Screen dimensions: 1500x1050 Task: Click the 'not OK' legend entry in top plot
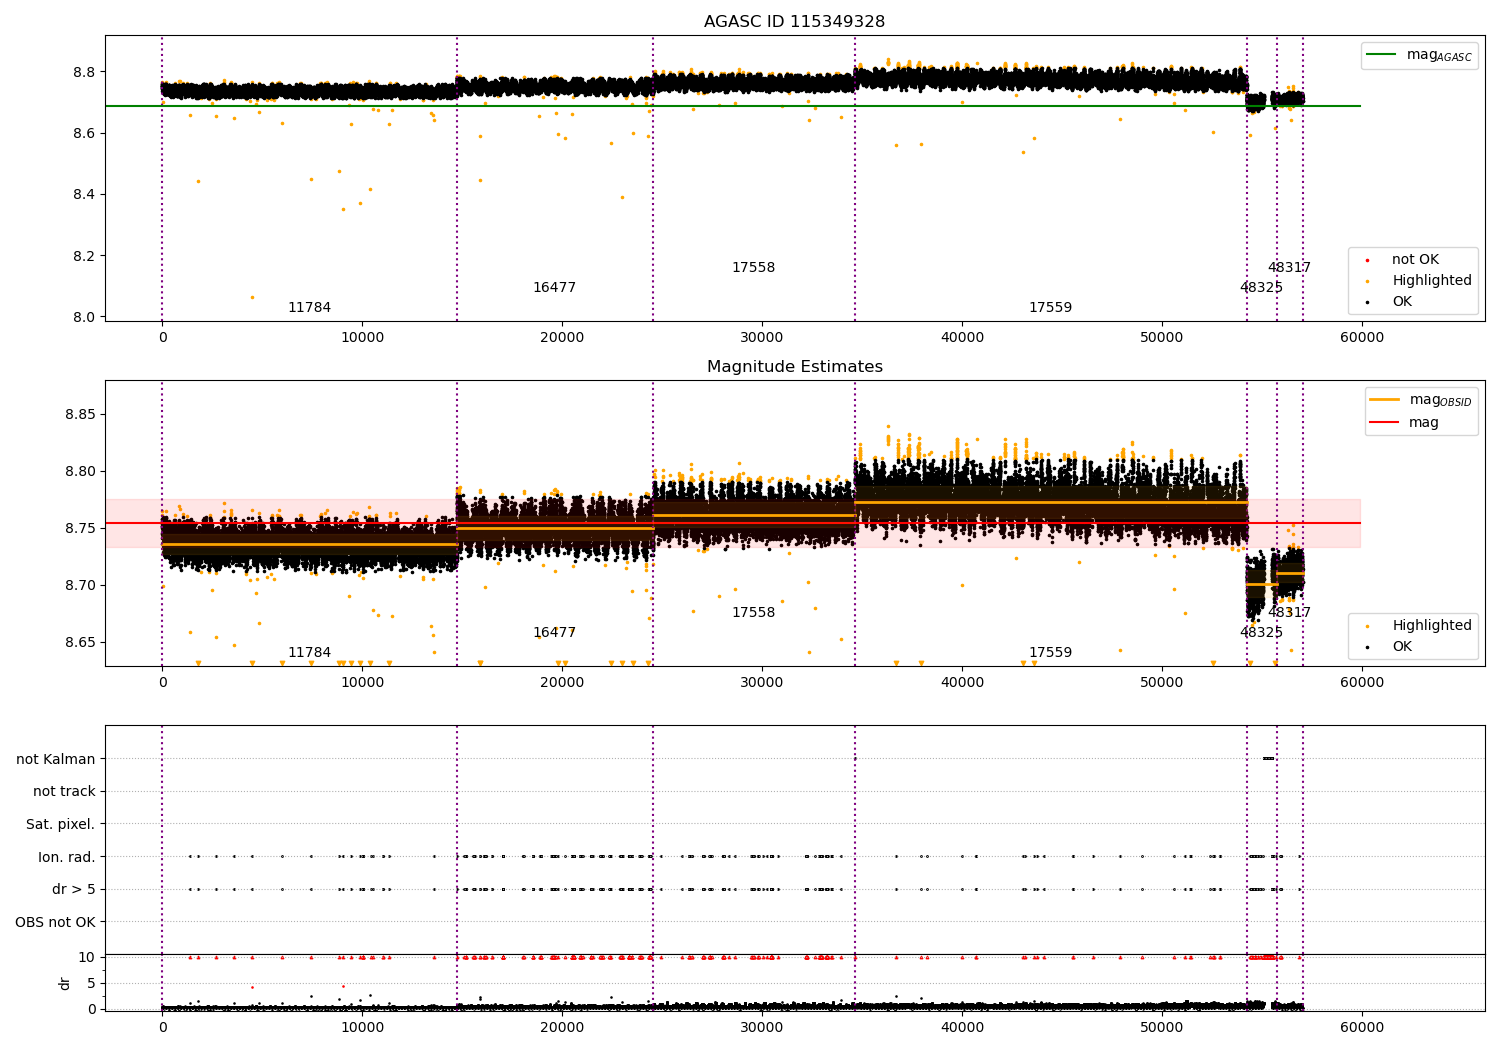tap(1404, 260)
